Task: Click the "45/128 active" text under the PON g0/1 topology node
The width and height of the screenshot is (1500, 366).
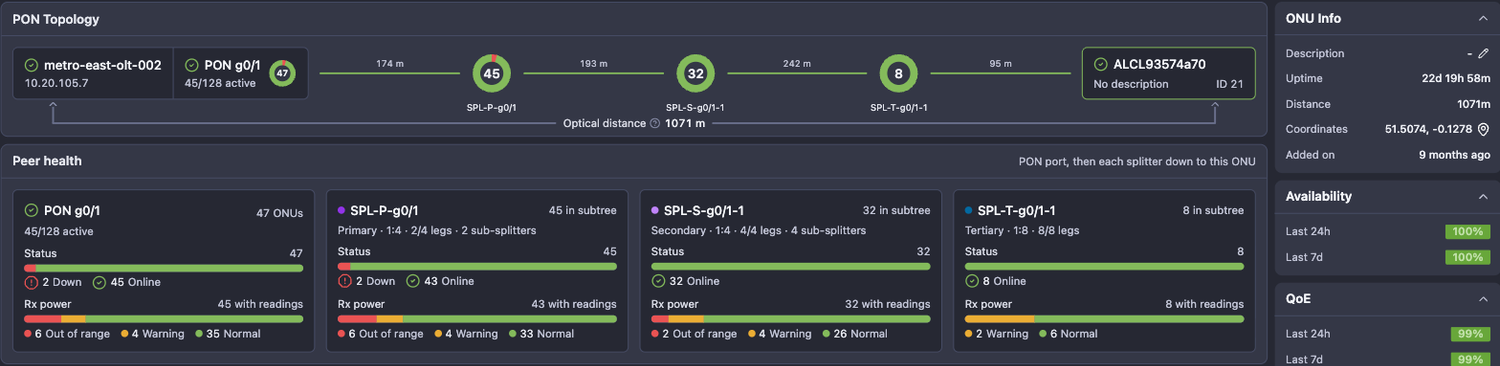Action: click(x=220, y=83)
